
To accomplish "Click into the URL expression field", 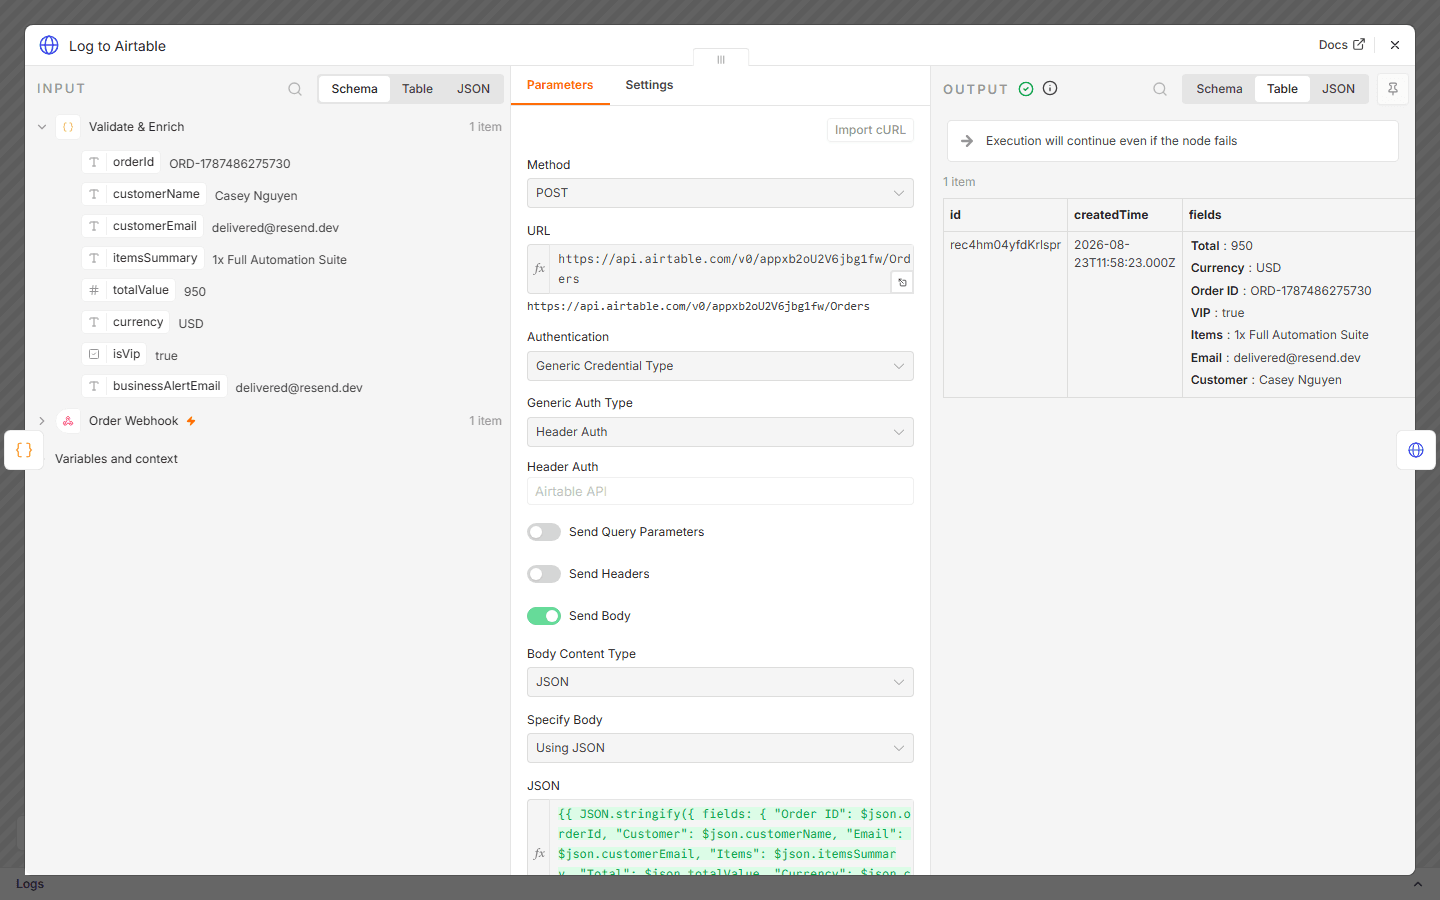I will (x=733, y=269).
